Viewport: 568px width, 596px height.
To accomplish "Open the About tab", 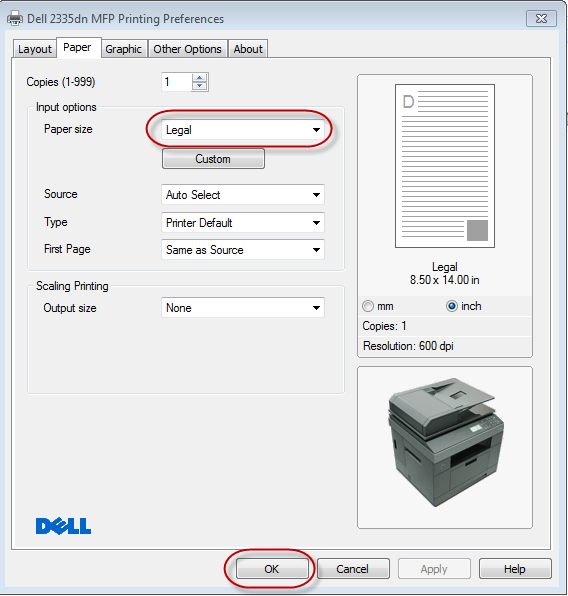I will pyautogui.click(x=248, y=49).
